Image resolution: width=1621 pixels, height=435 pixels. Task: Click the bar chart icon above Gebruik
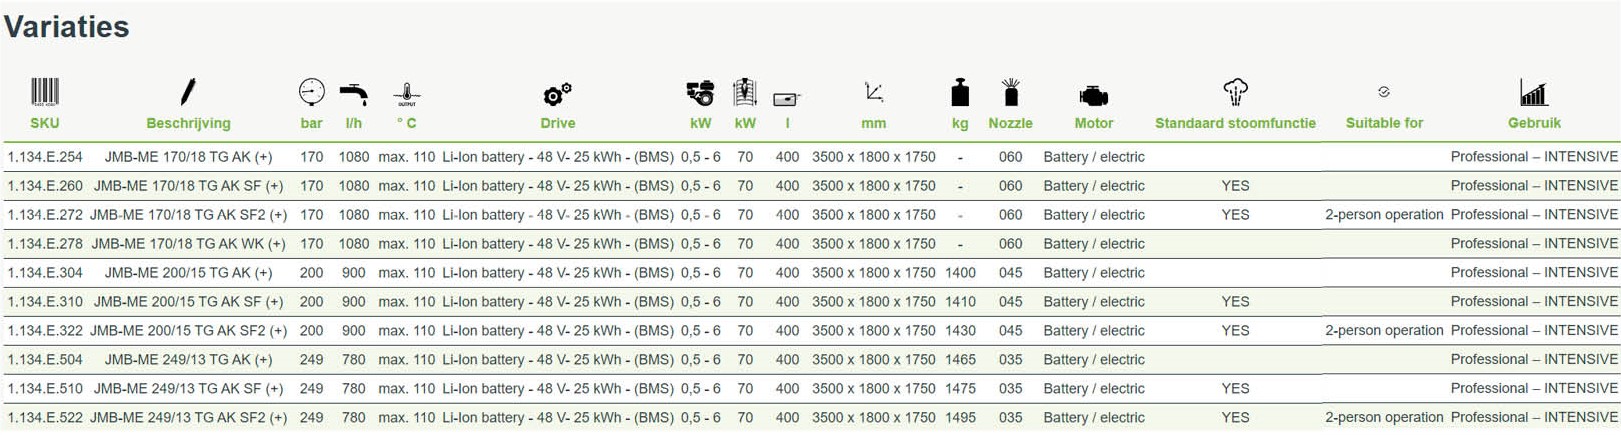pos(1534,93)
